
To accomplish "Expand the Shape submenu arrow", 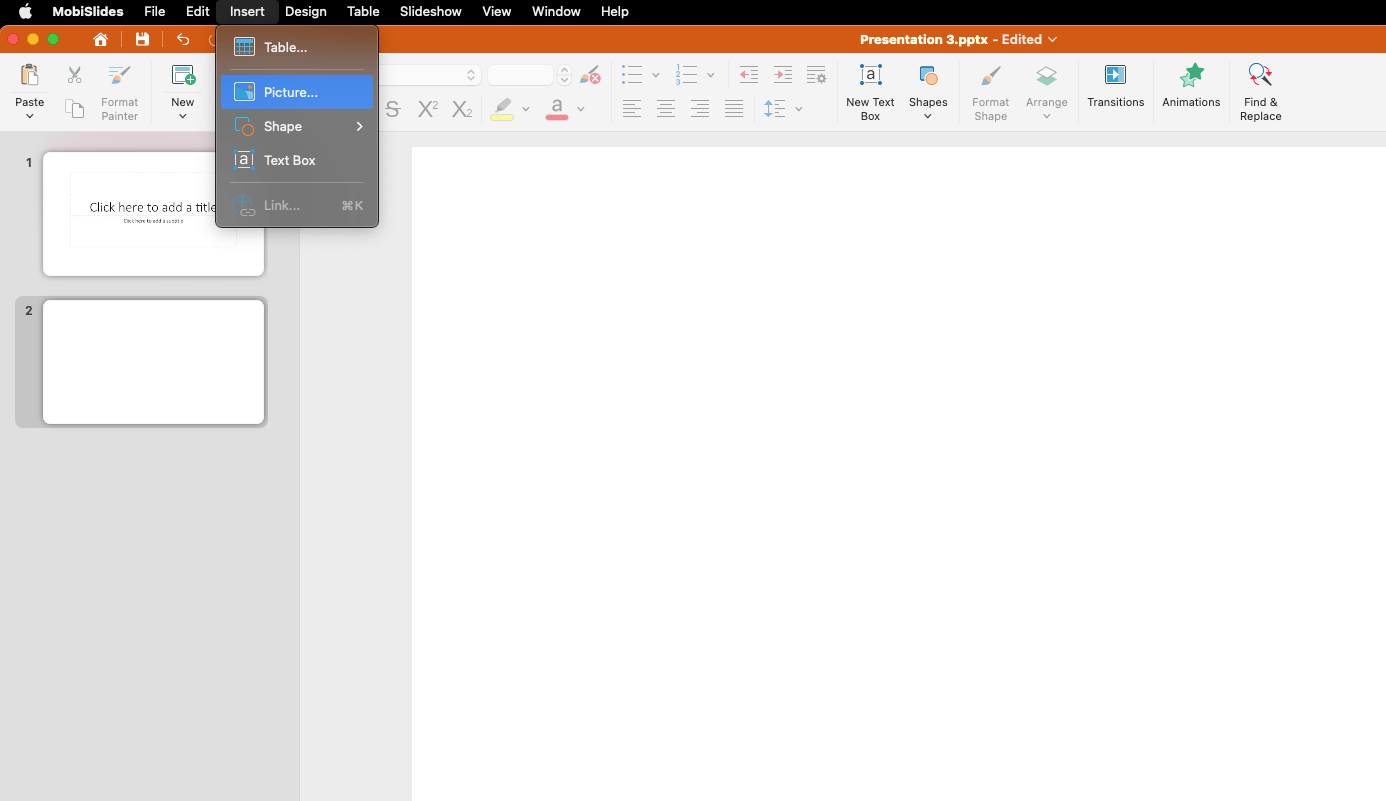I will [x=359, y=126].
